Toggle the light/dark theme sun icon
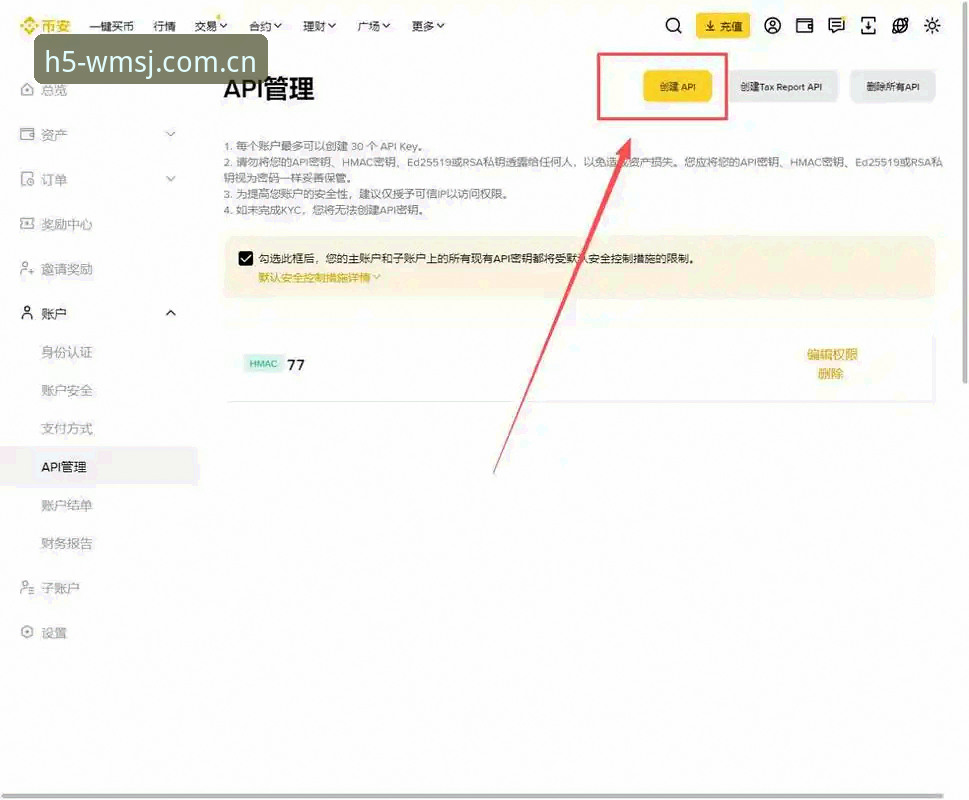The width and height of the screenshot is (969, 800). coord(932,26)
